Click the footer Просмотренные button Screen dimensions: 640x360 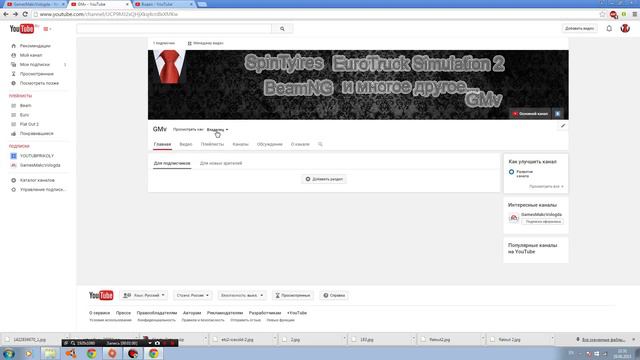[293, 295]
